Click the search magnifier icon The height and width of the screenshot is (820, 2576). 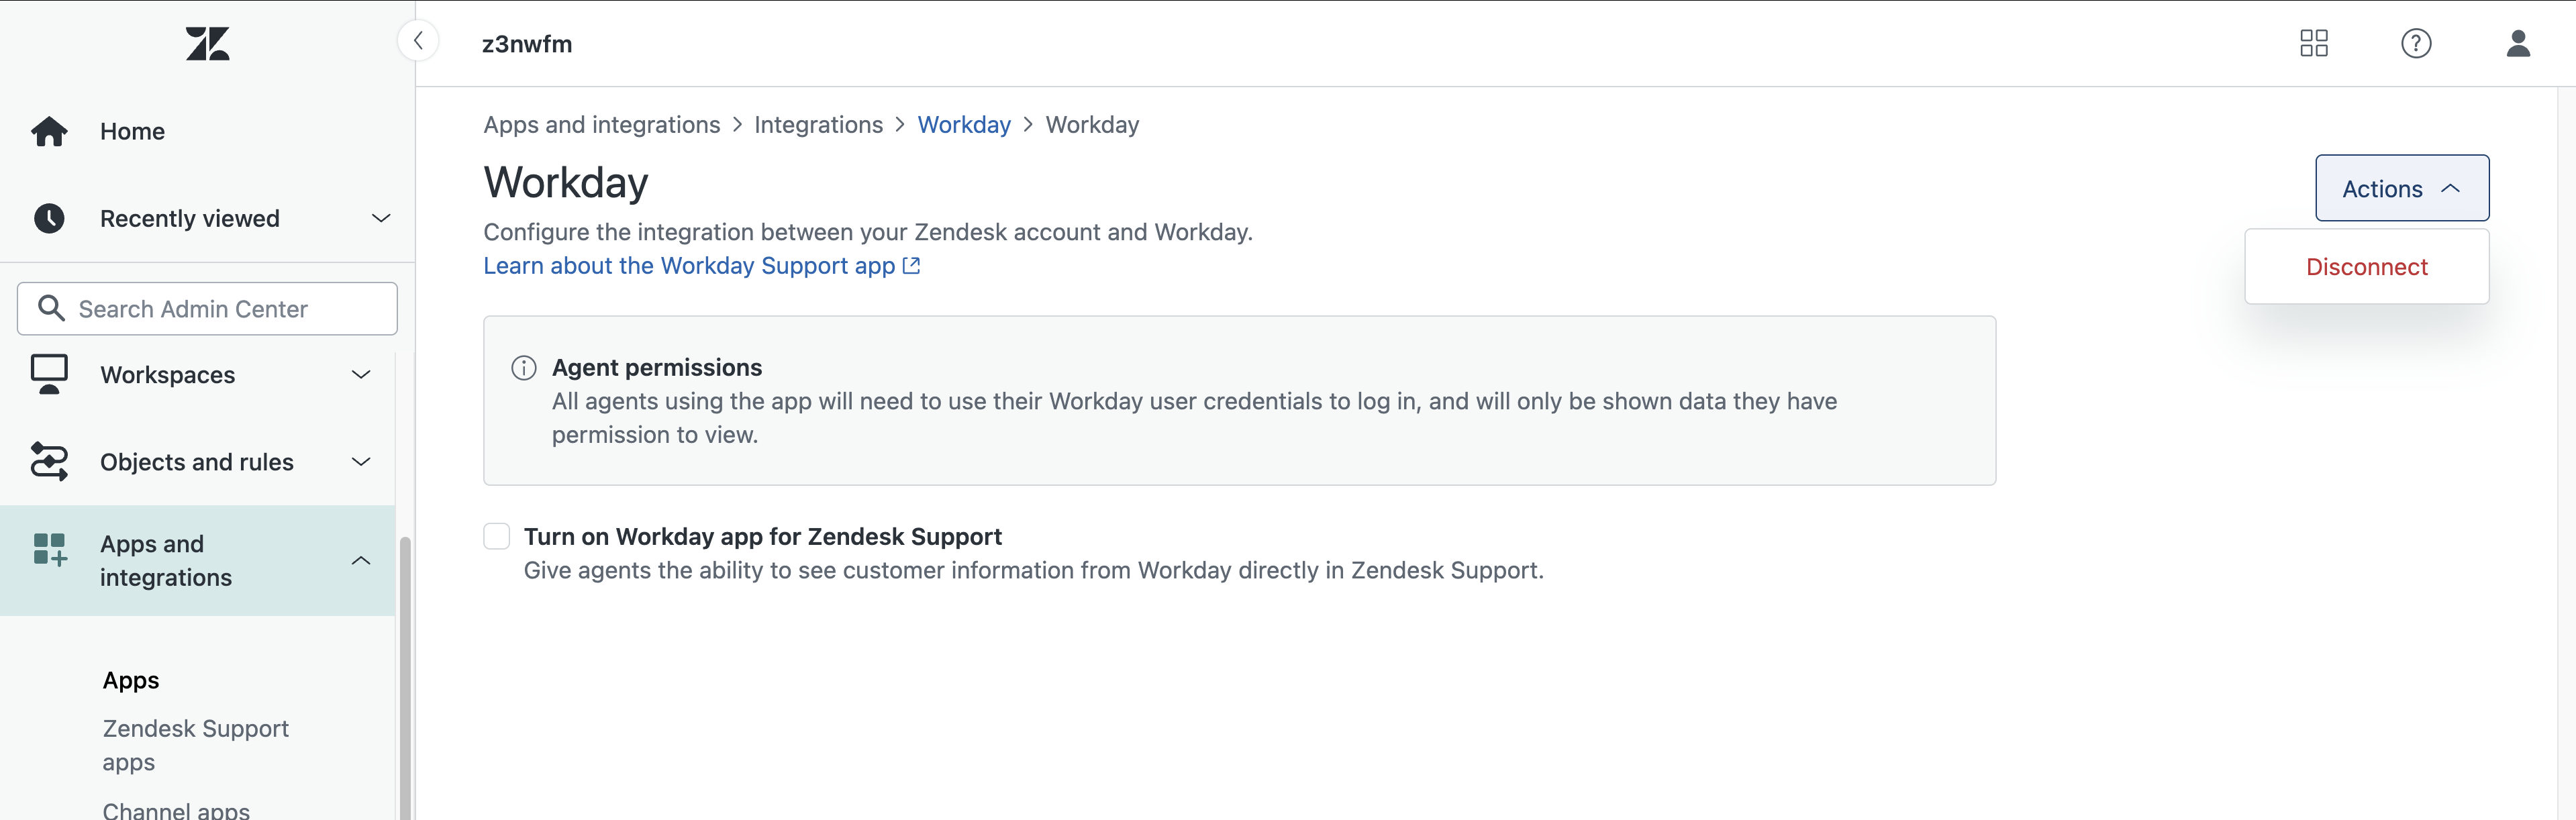point(51,308)
